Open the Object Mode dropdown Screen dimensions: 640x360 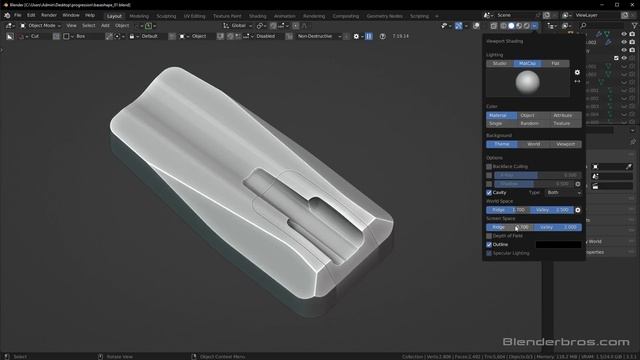(40, 26)
